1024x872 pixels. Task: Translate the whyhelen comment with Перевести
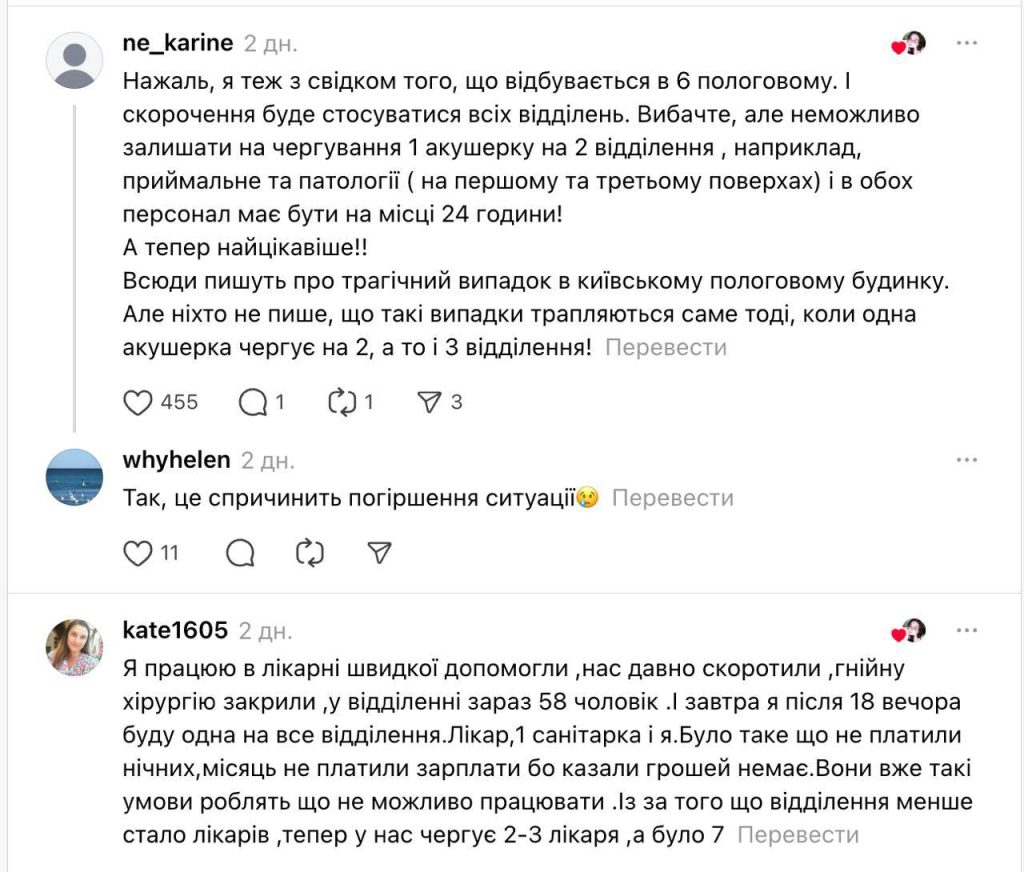672,498
